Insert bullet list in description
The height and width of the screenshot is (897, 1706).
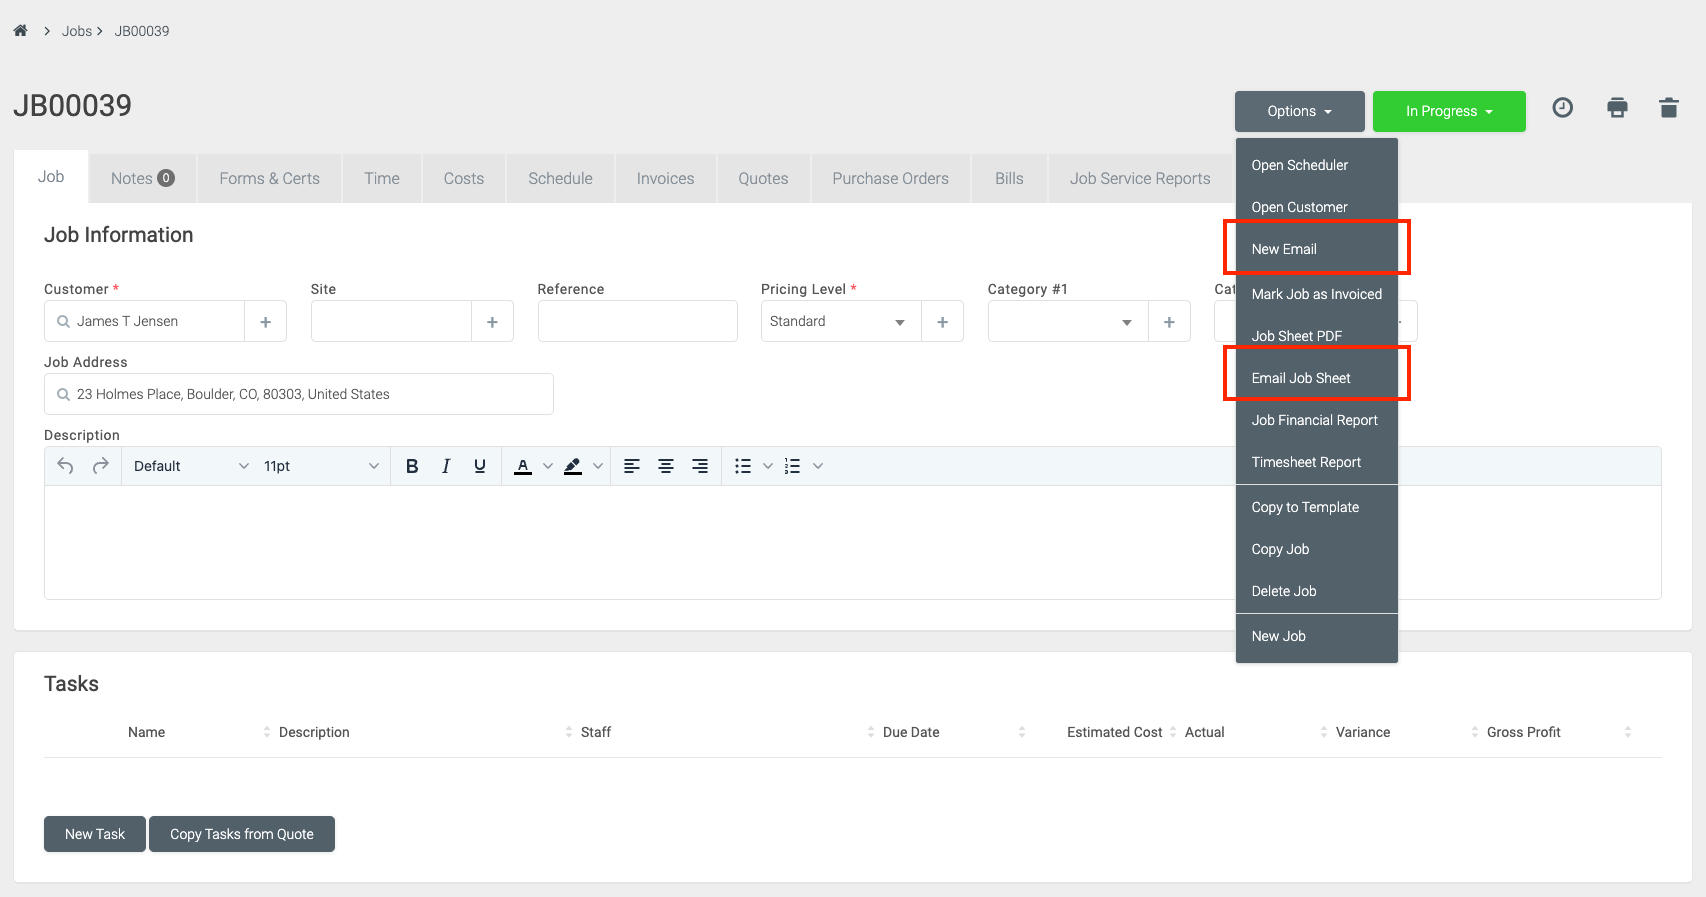click(x=743, y=466)
